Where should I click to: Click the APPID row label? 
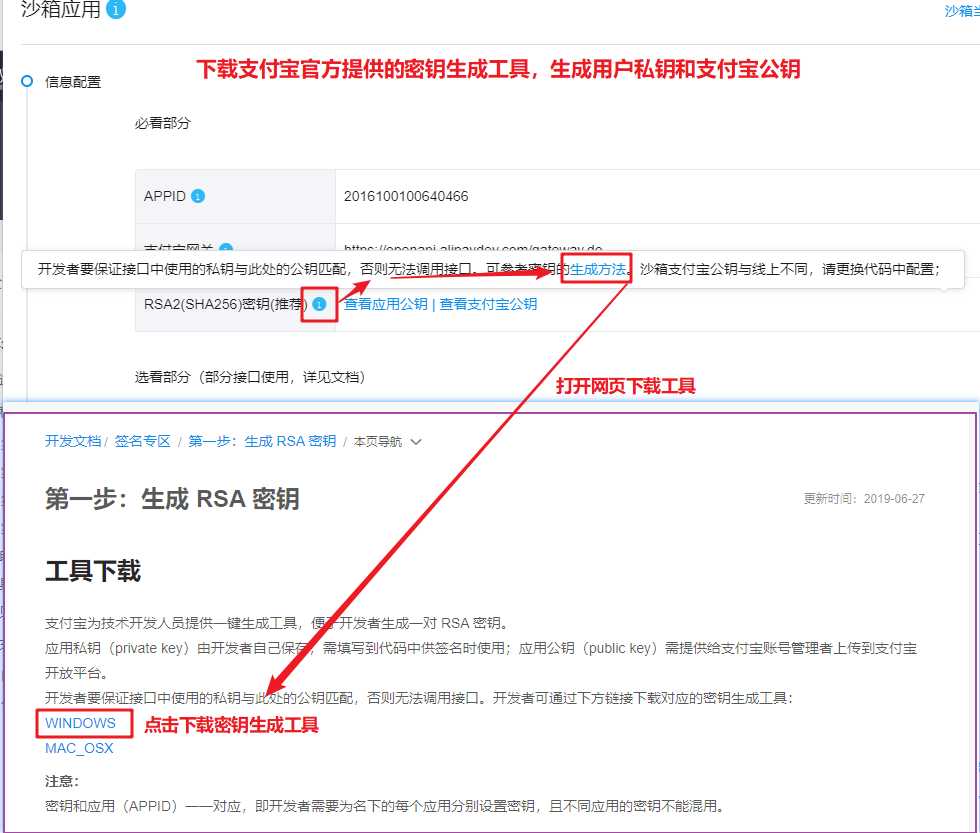(164, 196)
